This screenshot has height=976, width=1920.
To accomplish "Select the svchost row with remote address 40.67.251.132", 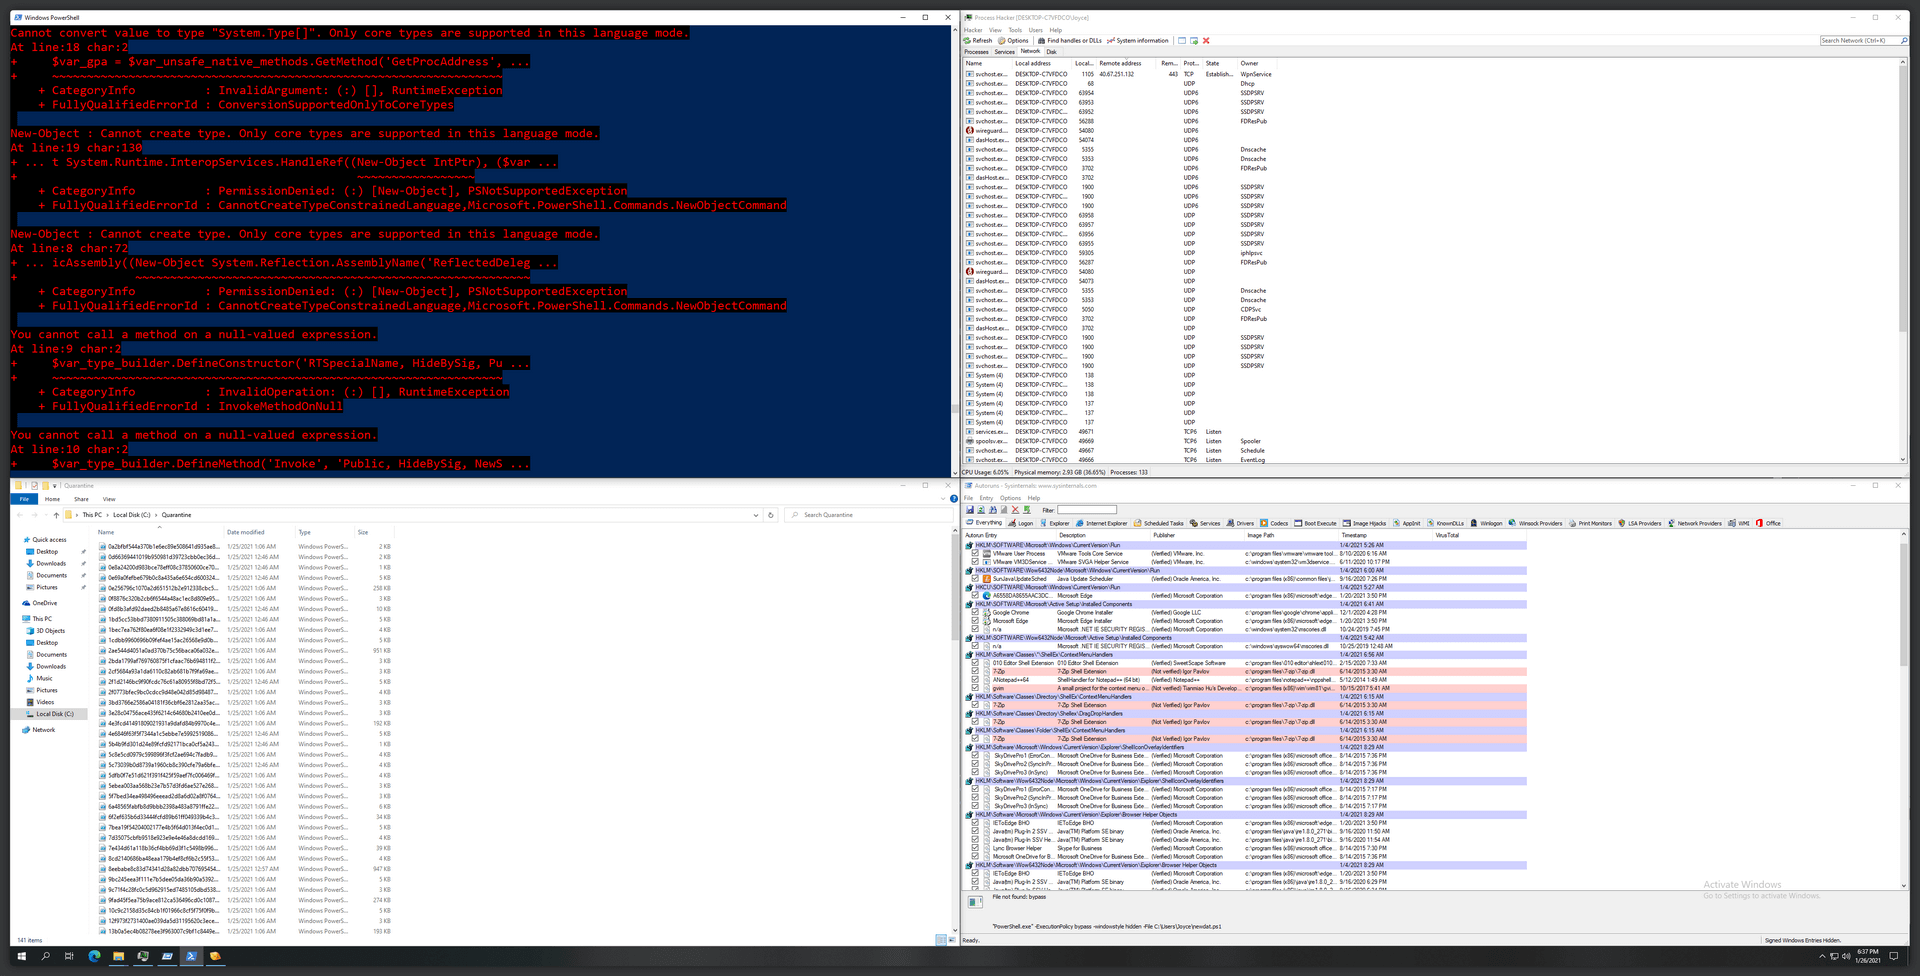I will coord(1120,74).
